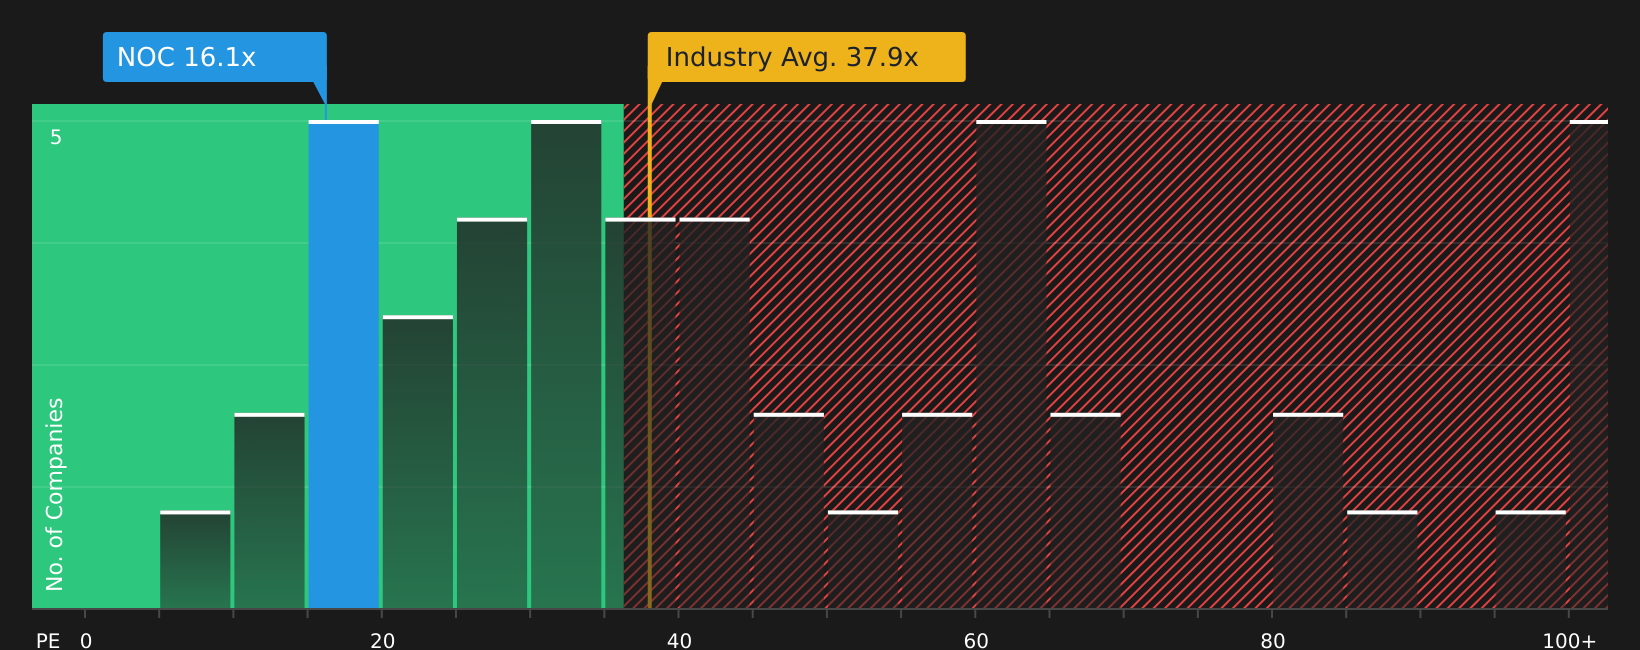
Task: Select the blue NOC bar in the histogram
Action: tap(344, 364)
